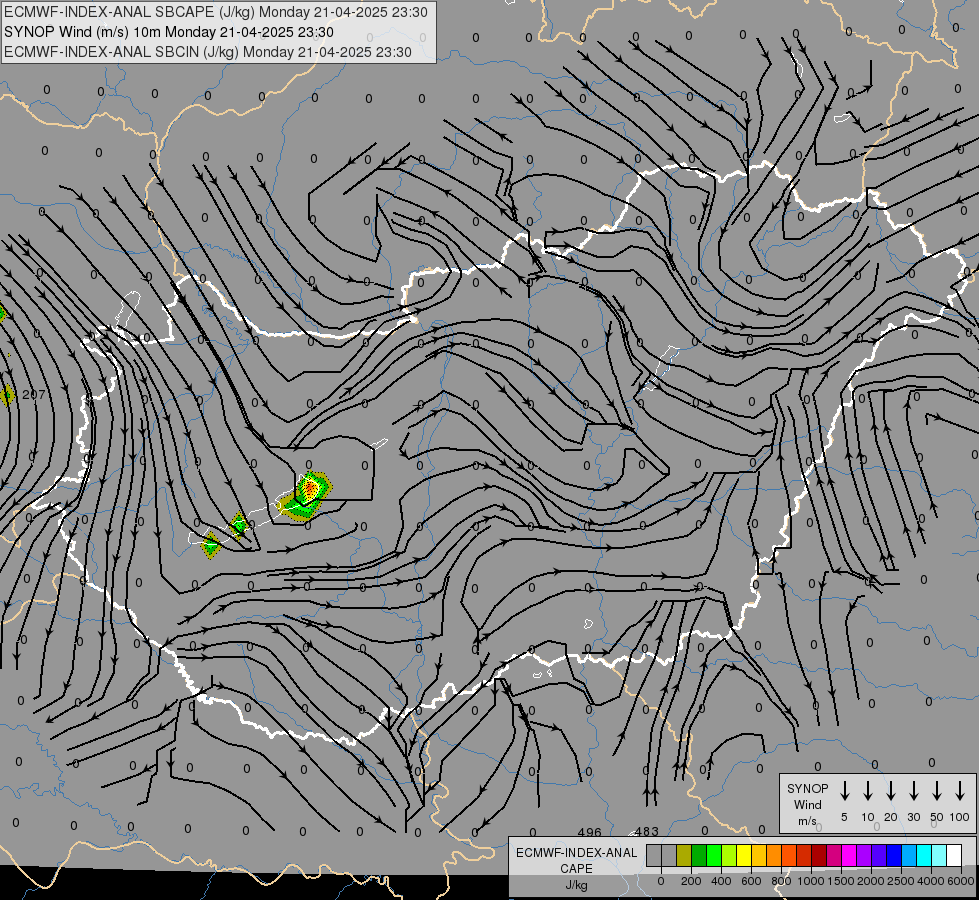This screenshot has width=979, height=900.
Task: Click the 50 m/s wind arrow in the legend
Action: [937, 791]
